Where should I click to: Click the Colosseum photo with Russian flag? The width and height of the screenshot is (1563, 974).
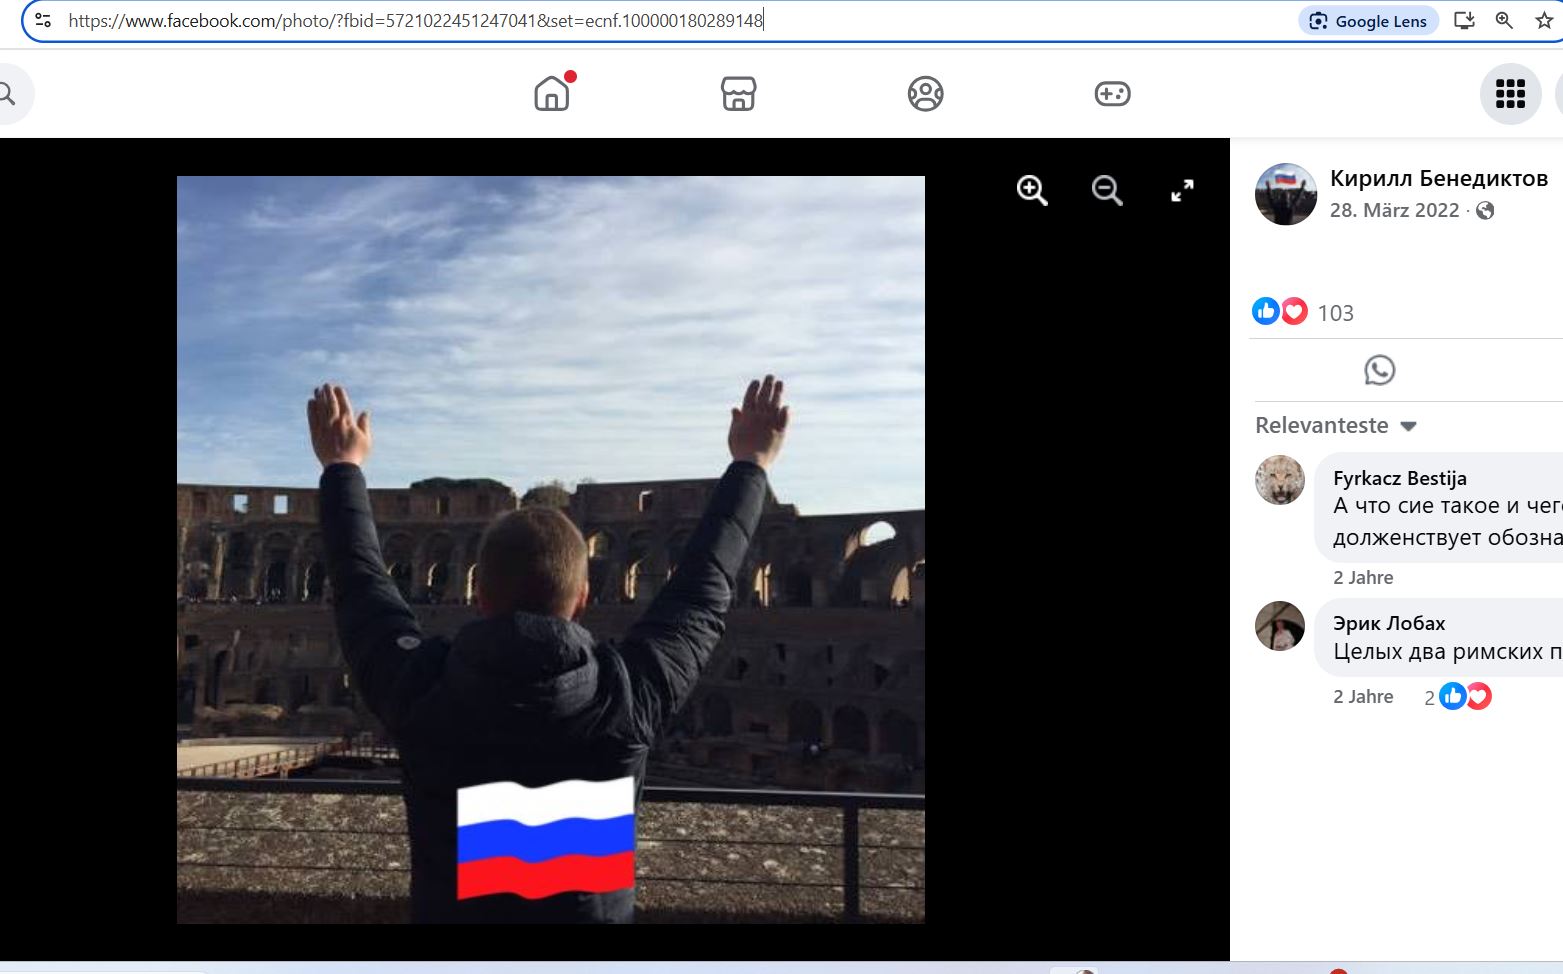(551, 549)
